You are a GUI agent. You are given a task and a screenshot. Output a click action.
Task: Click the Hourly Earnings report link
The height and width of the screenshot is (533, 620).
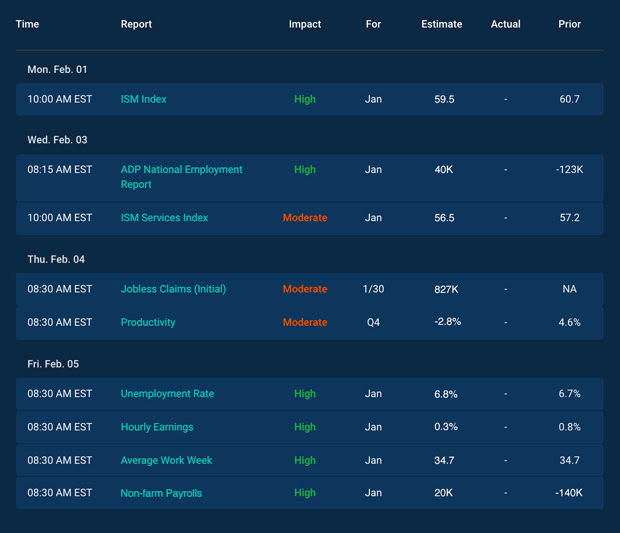[x=157, y=427]
